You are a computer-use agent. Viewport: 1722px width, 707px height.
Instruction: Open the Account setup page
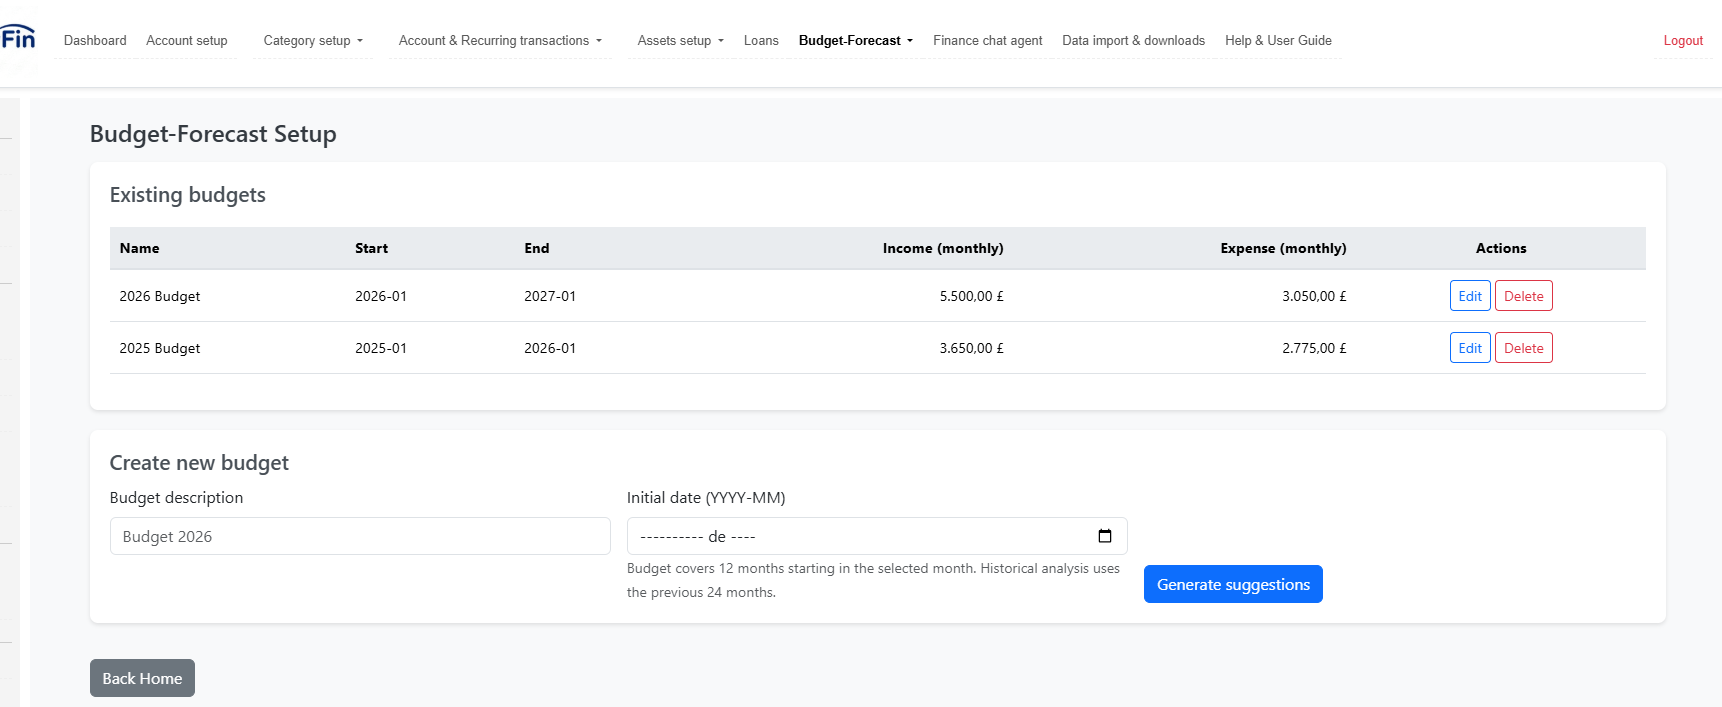pos(187,41)
